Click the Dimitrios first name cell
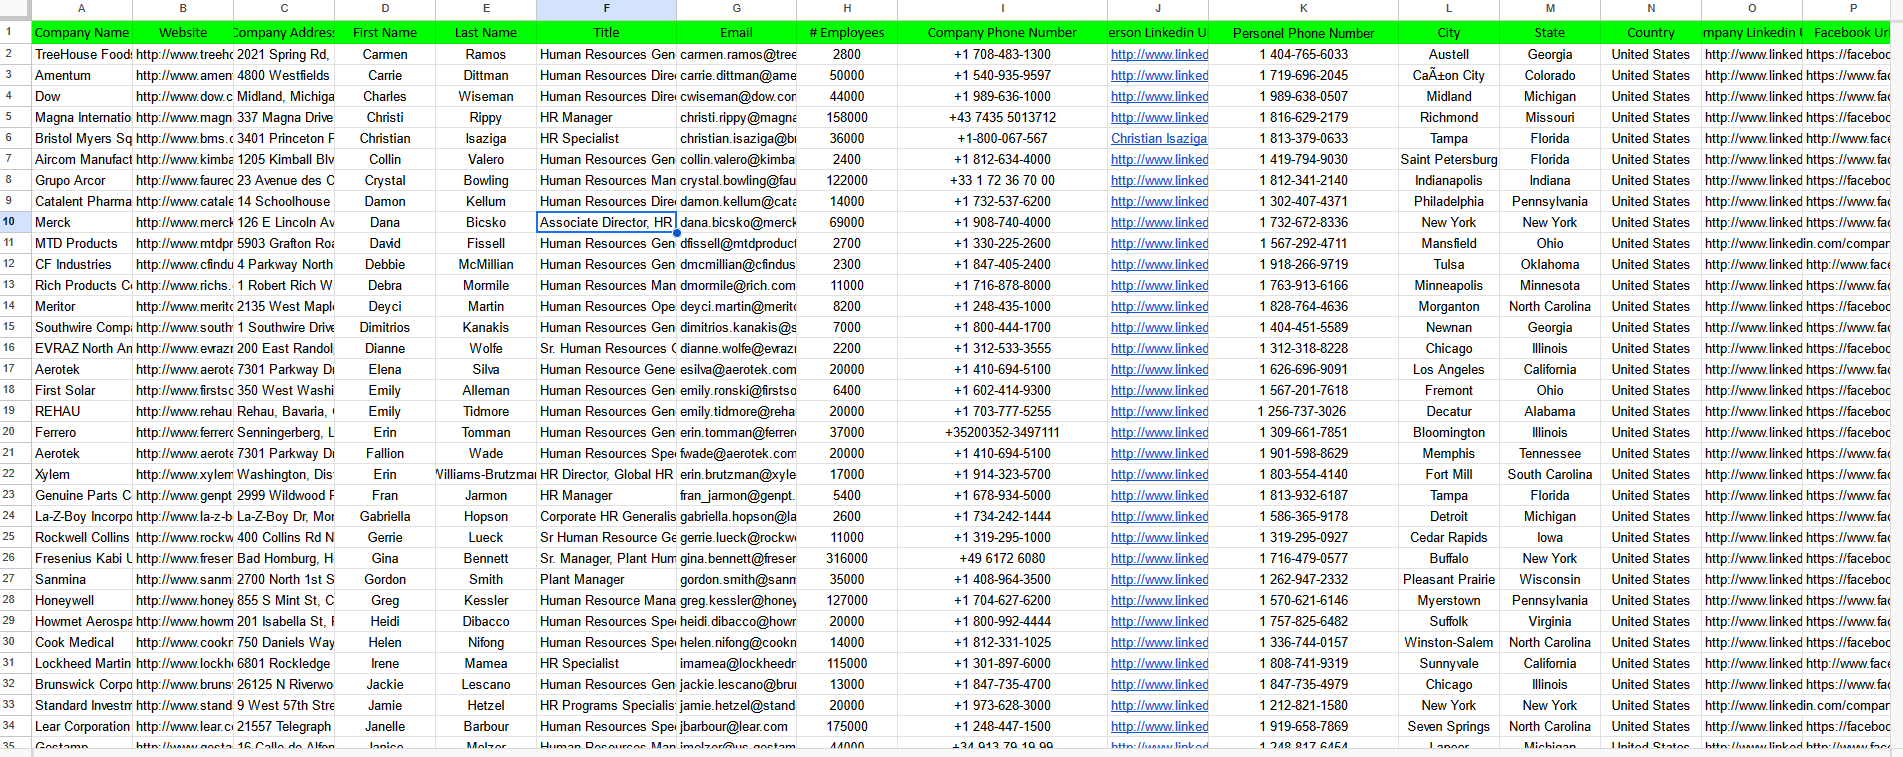Viewport: 1903px width, 757px height. point(385,327)
